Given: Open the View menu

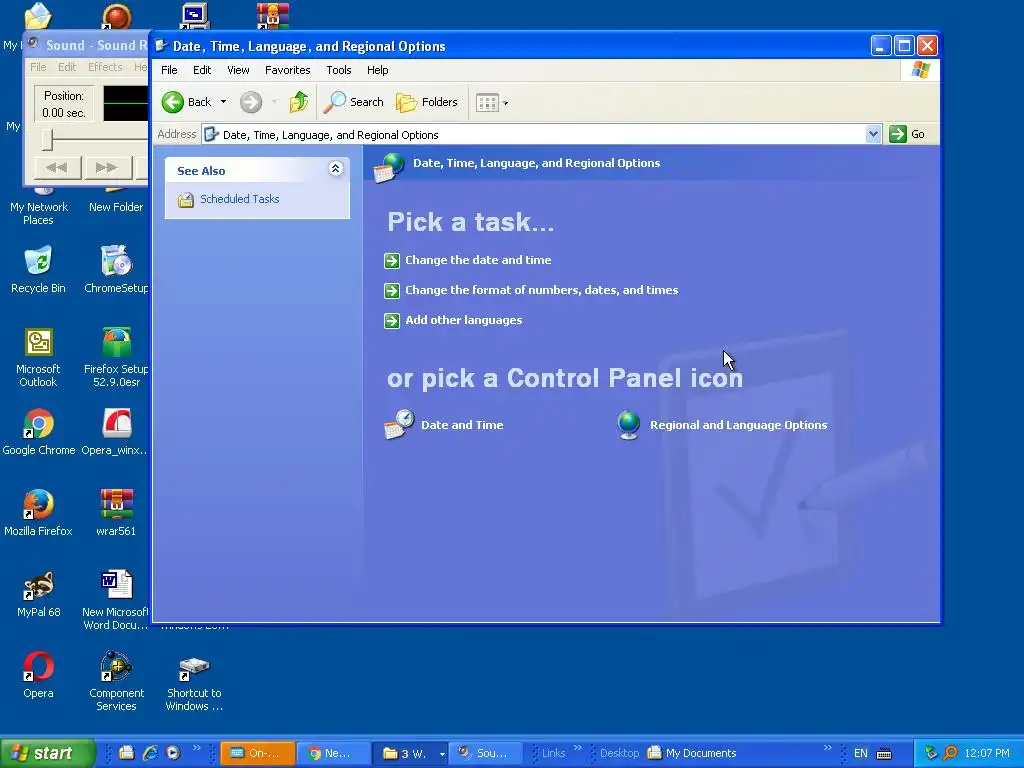Looking at the screenshot, I should click(238, 70).
